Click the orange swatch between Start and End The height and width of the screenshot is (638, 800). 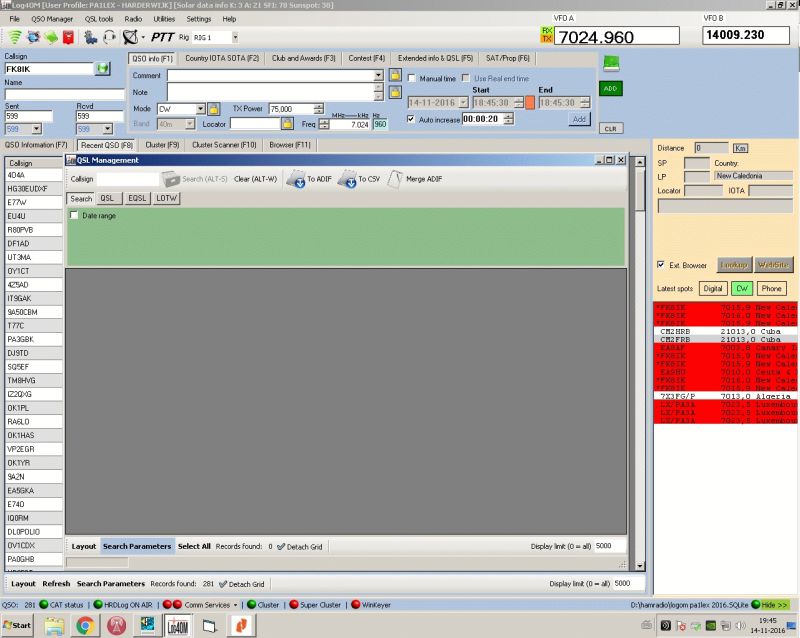(530, 103)
